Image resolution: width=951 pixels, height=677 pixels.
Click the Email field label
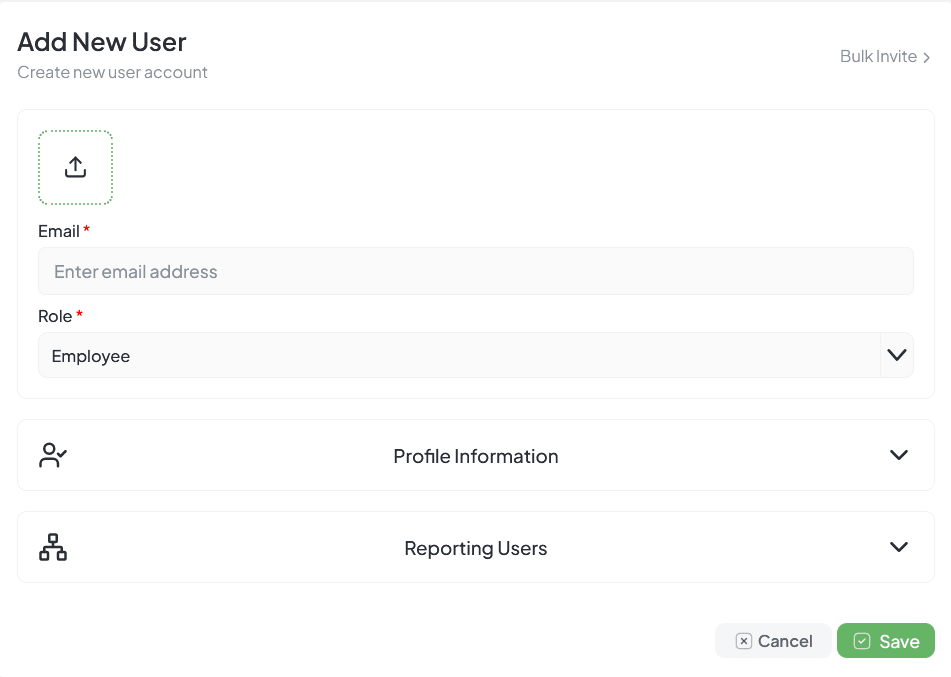(59, 231)
